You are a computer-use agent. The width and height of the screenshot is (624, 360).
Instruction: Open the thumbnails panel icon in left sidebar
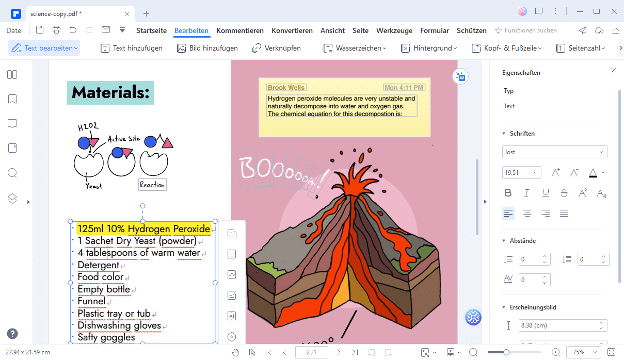click(12, 74)
